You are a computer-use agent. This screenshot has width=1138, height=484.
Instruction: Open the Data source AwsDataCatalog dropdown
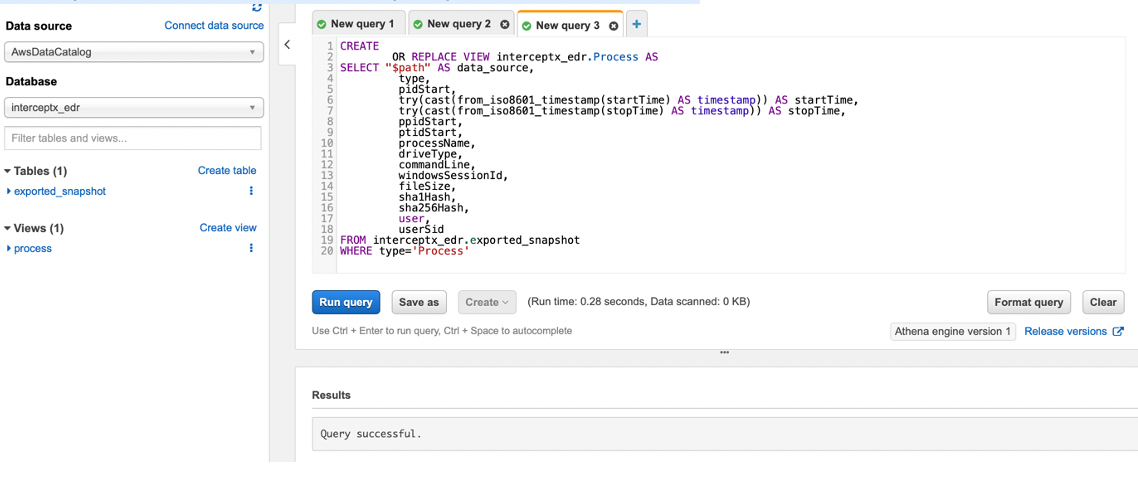pyautogui.click(x=134, y=52)
